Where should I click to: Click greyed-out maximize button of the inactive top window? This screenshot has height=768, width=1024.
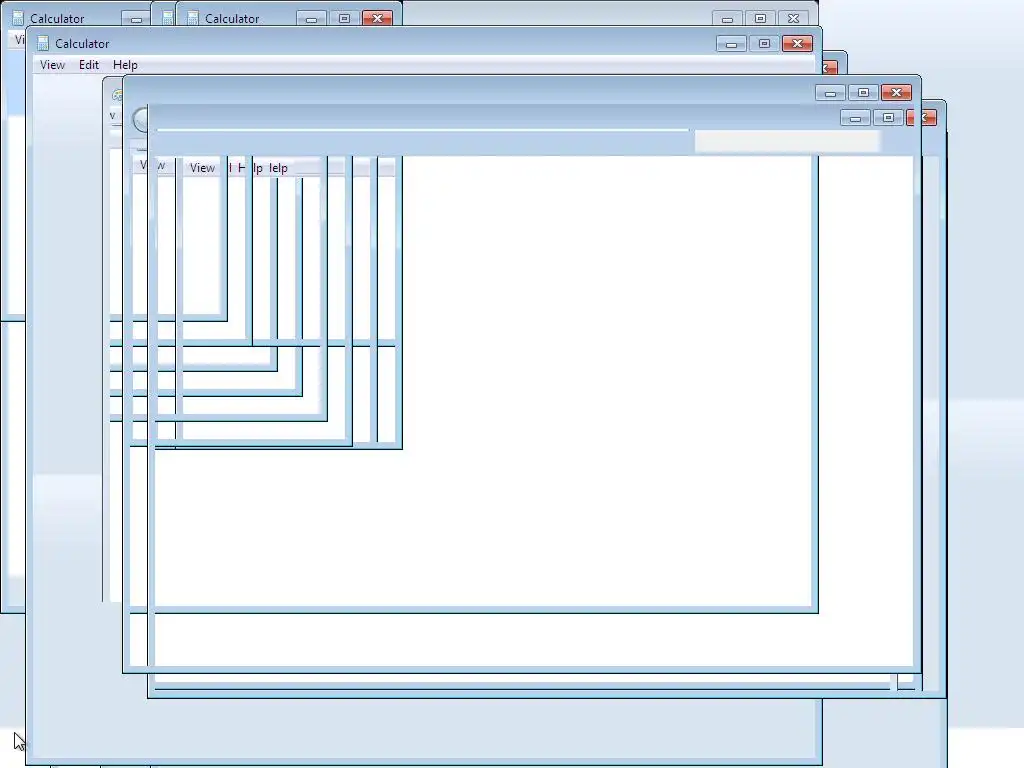(x=760, y=18)
